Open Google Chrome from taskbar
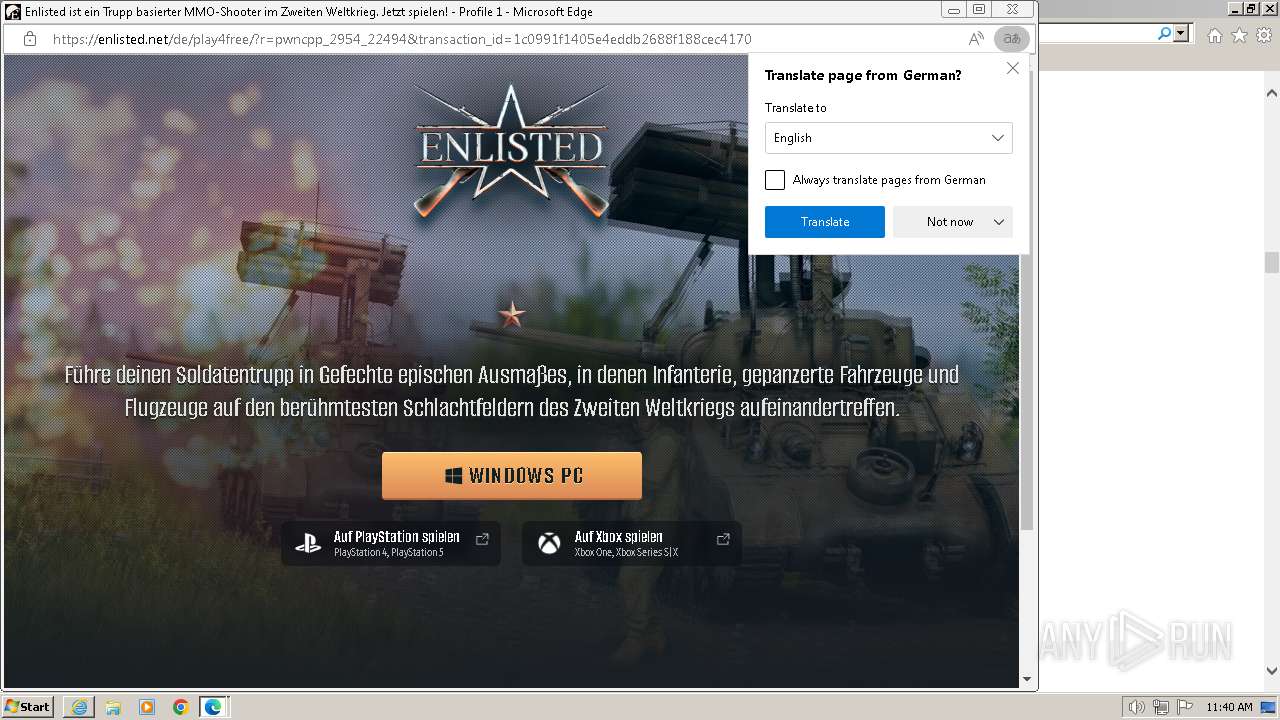 (x=181, y=707)
